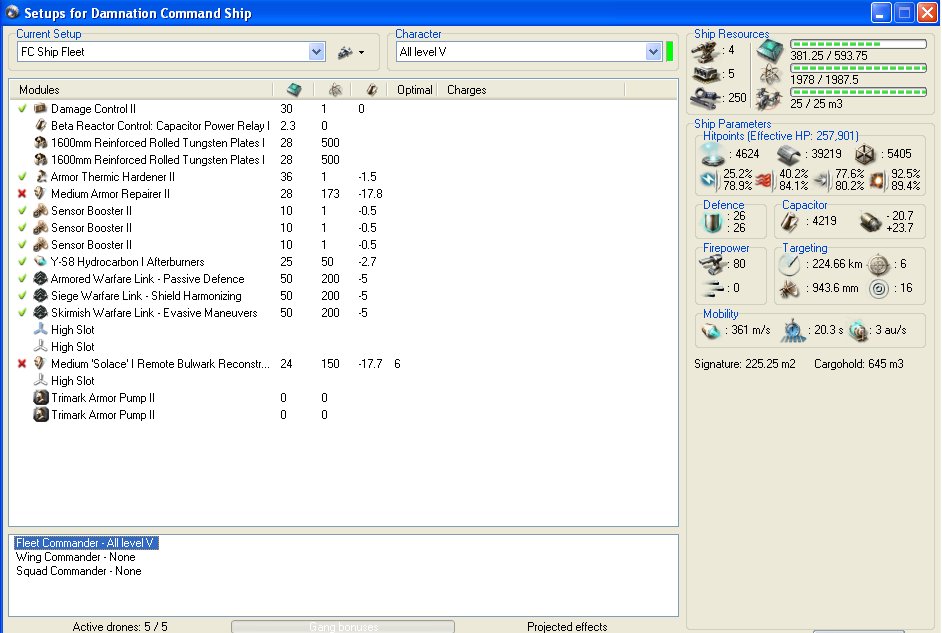Select Wing Commander - None entry
Image resolution: width=942 pixels, height=633 pixels.
[x=76, y=557]
